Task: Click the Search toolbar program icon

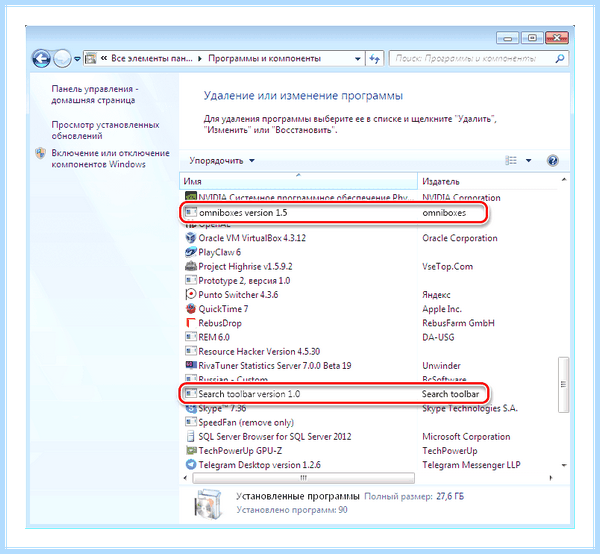Action: [191, 393]
